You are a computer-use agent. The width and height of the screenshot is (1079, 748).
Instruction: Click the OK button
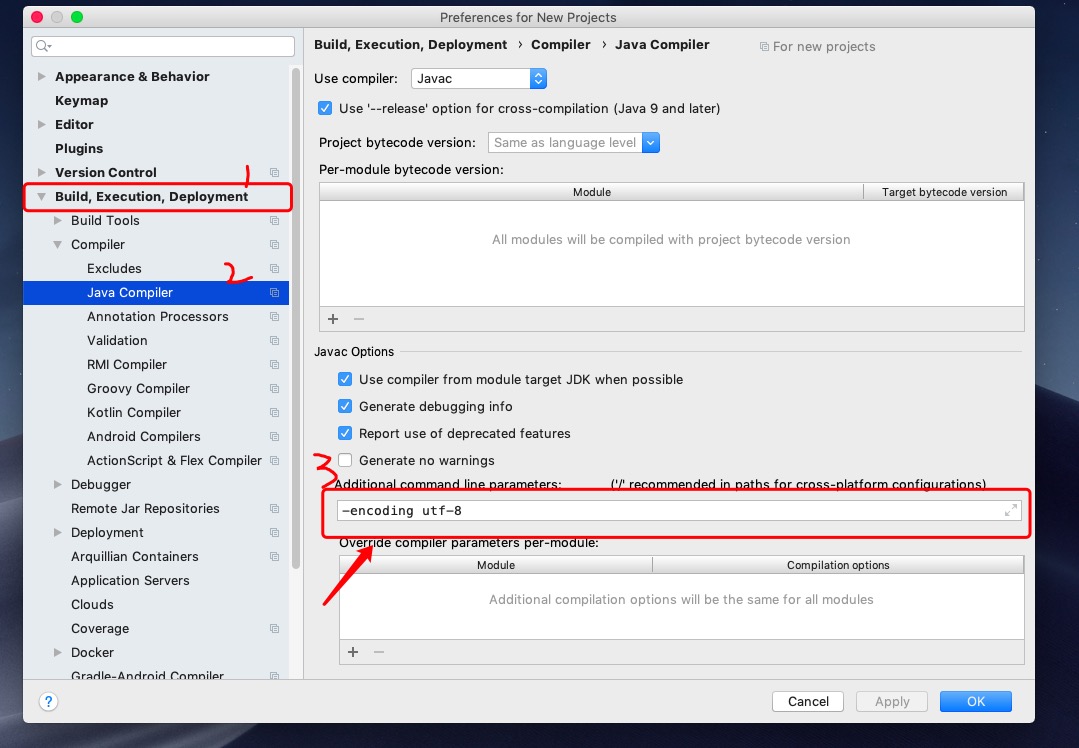(975, 702)
